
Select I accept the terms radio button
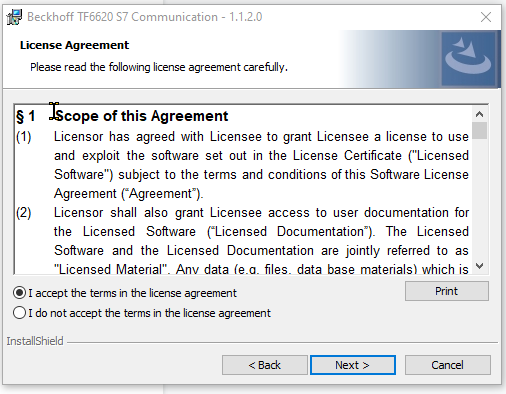(19, 293)
